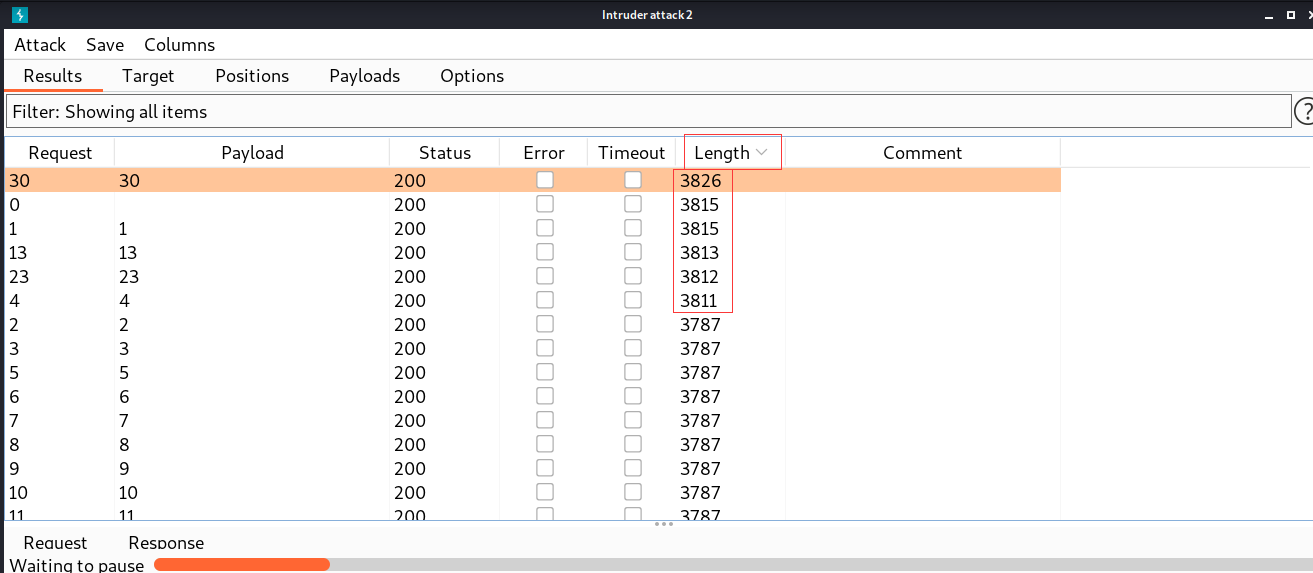
Task: Sort by the Payload column header
Action: pyautogui.click(x=252, y=153)
